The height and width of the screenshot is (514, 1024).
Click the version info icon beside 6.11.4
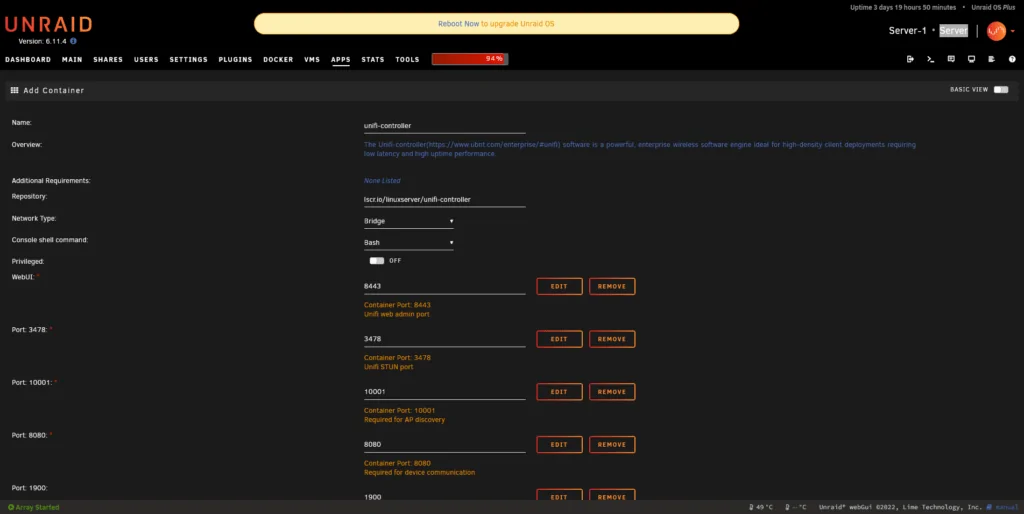(x=73, y=41)
